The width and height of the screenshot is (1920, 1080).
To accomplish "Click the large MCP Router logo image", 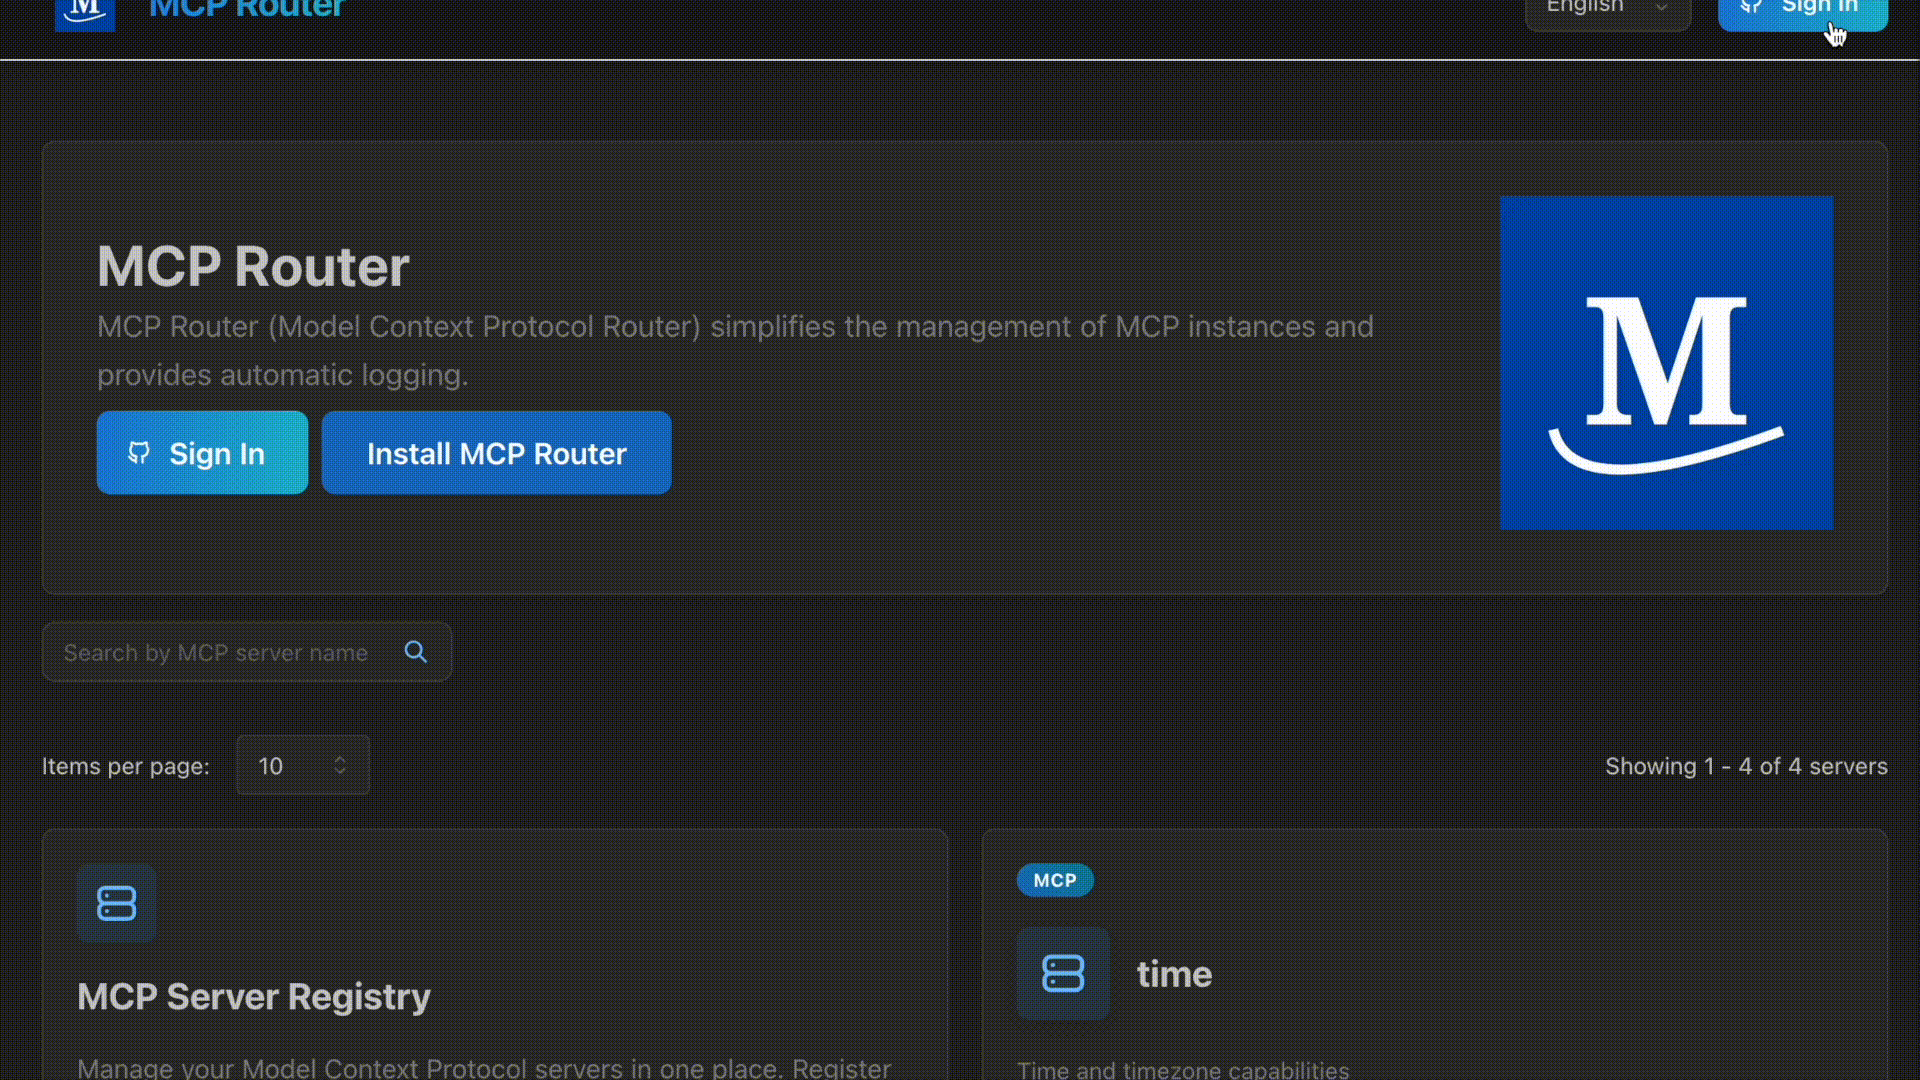I will 1666,362.
